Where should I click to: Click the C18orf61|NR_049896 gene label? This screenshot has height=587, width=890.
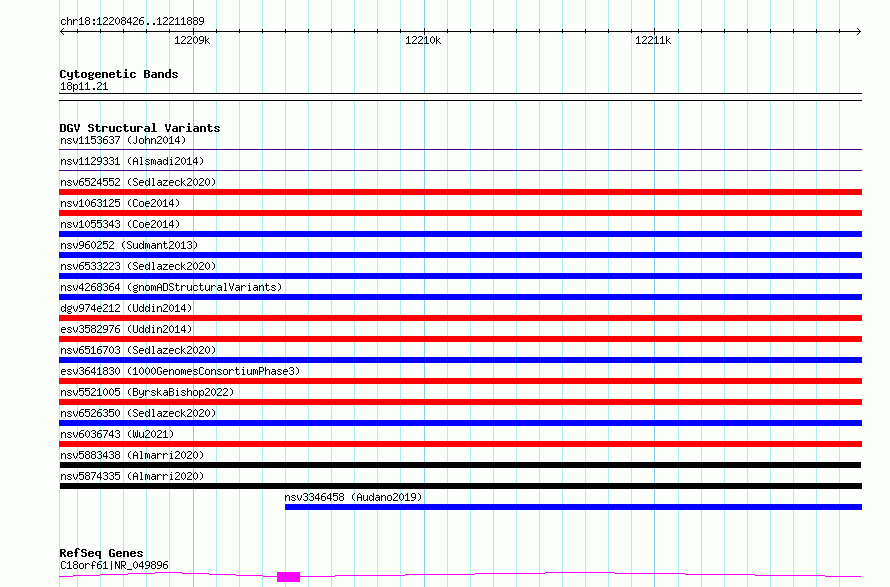pos(114,565)
